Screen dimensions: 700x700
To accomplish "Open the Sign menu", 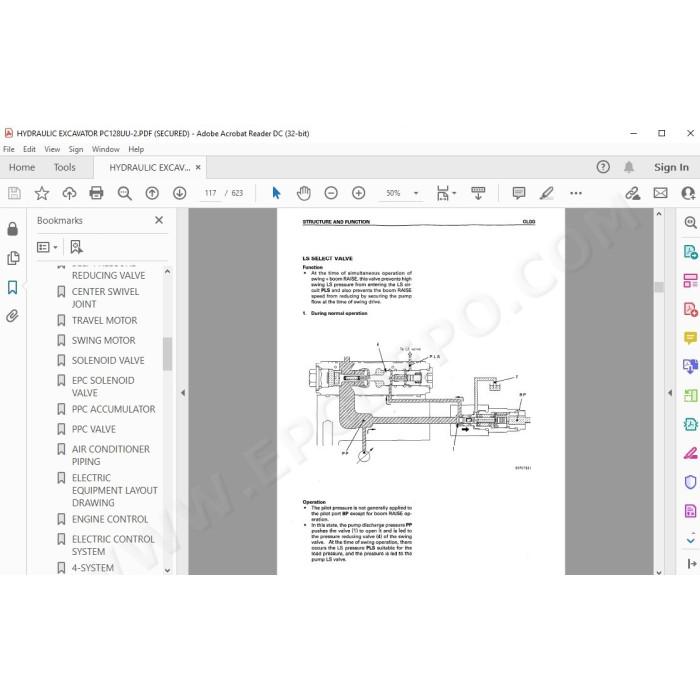I will point(76,149).
